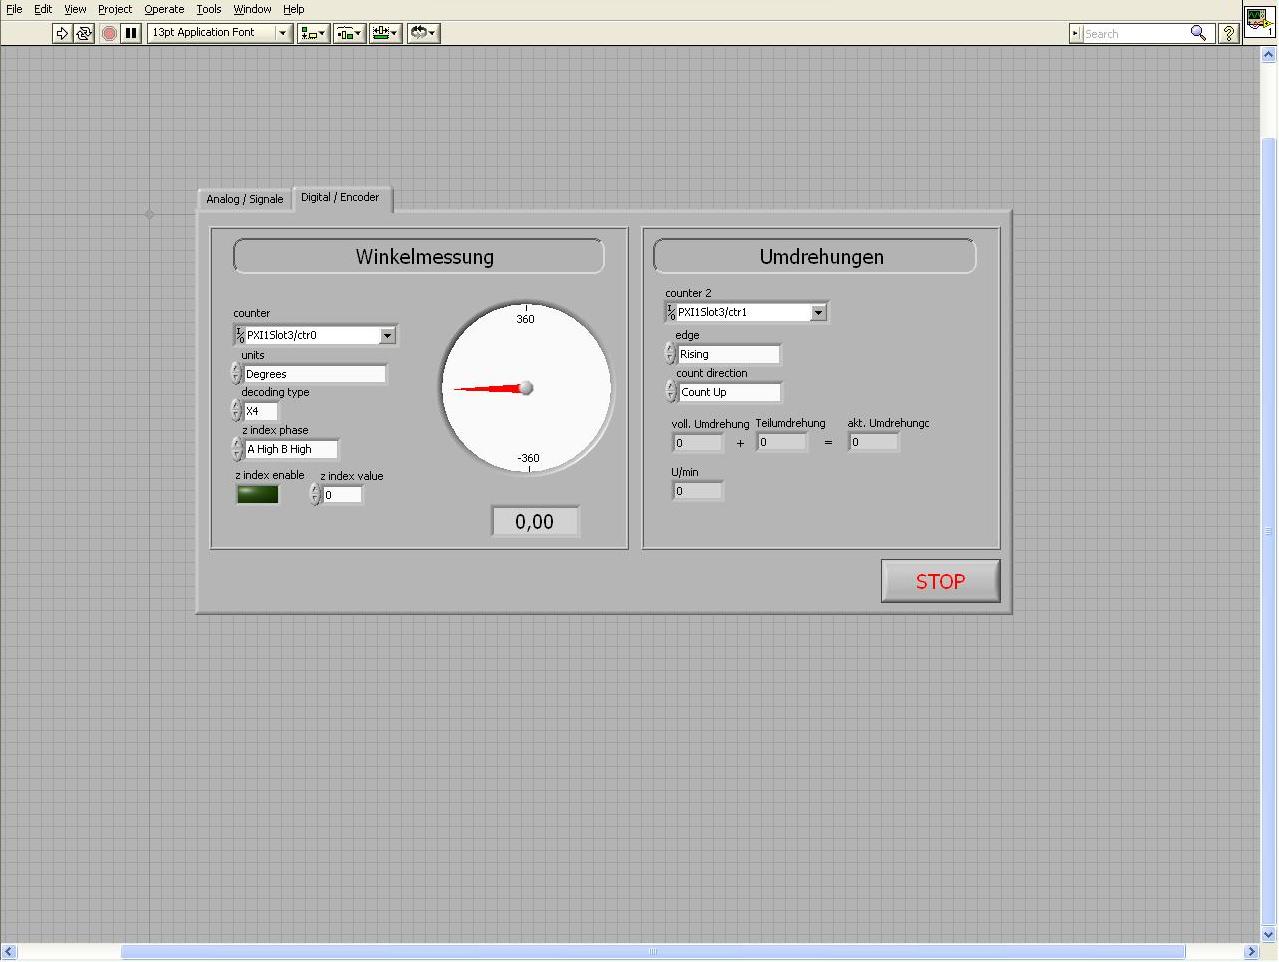Open the Distribute Objects toolbar menu
Screen dimensions: 1279x962
click(349, 33)
